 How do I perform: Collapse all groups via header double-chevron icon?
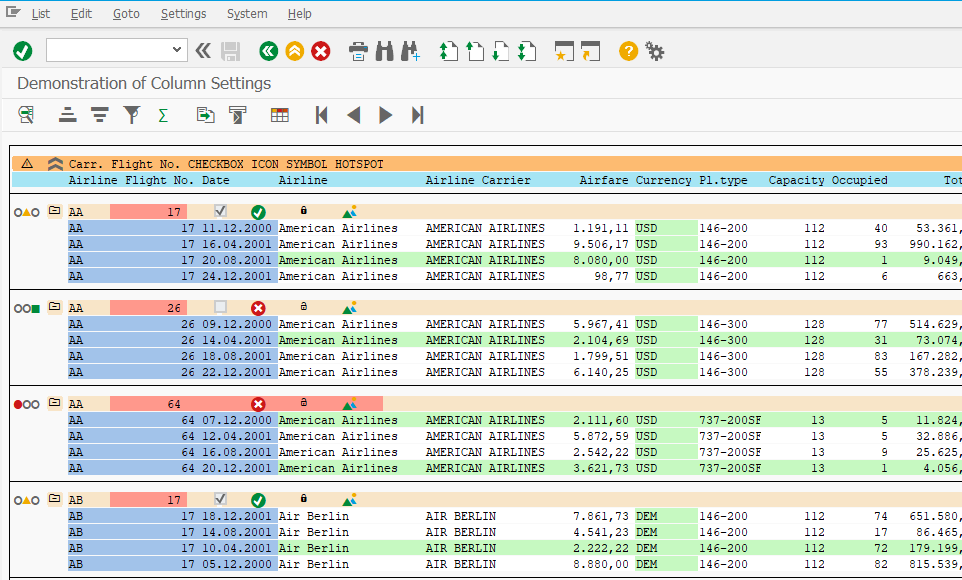pyautogui.click(x=55, y=164)
